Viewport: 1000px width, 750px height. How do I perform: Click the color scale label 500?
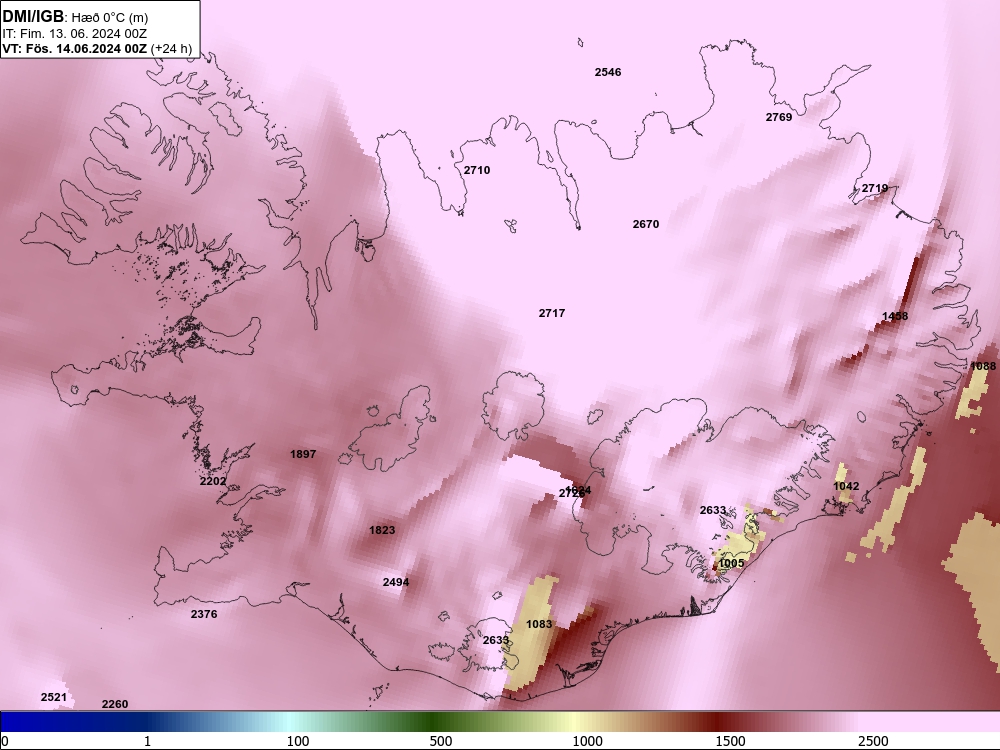click(441, 741)
